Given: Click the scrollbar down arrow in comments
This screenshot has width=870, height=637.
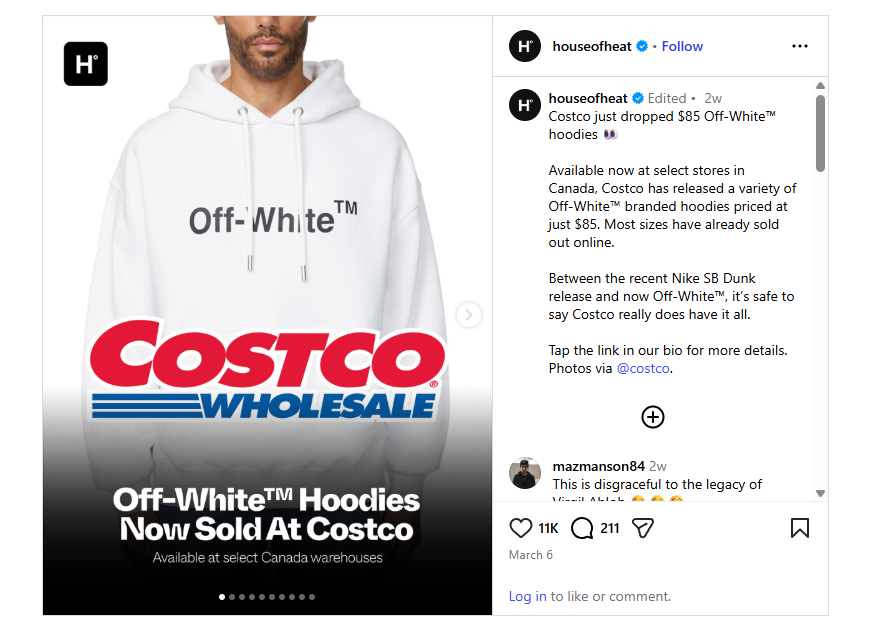Looking at the screenshot, I should click(820, 493).
